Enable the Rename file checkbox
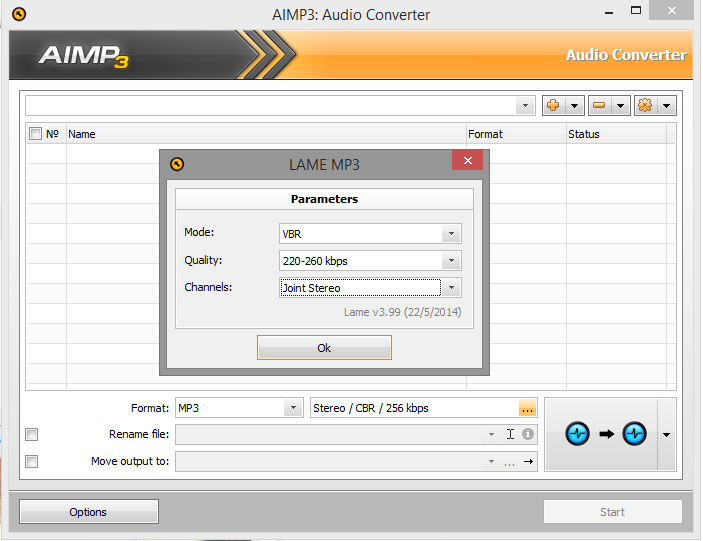703x541 pixels. tap(31, 434)
